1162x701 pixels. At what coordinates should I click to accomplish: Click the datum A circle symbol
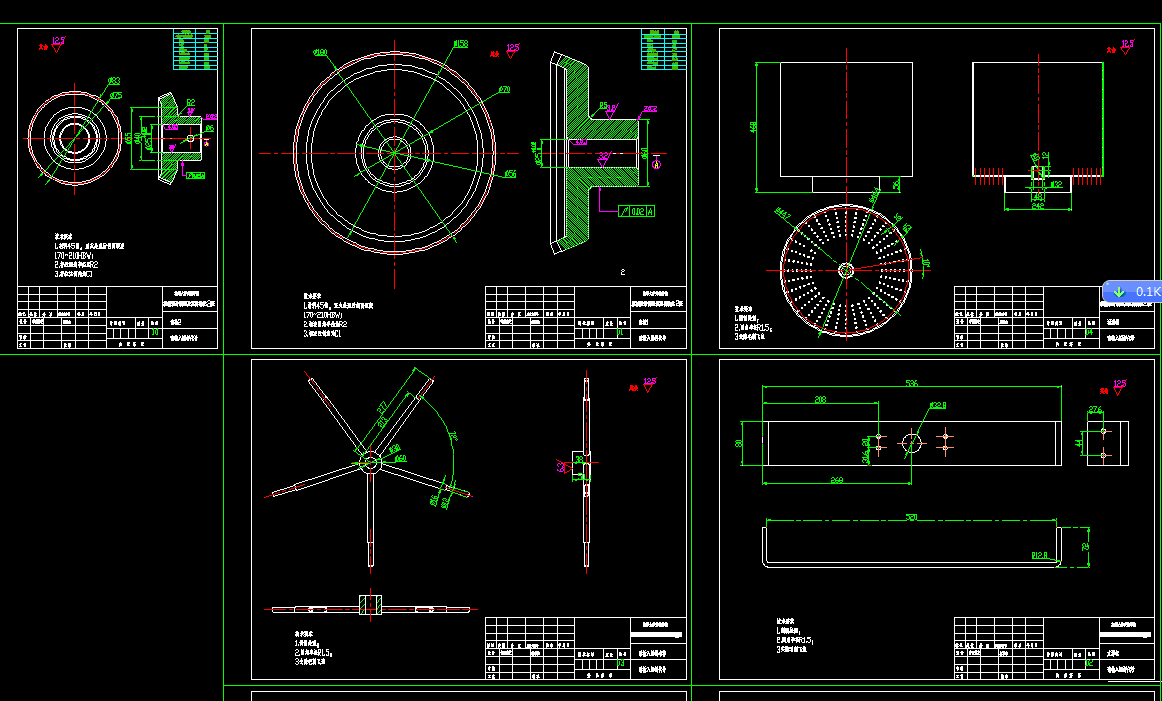coord(657,165)
